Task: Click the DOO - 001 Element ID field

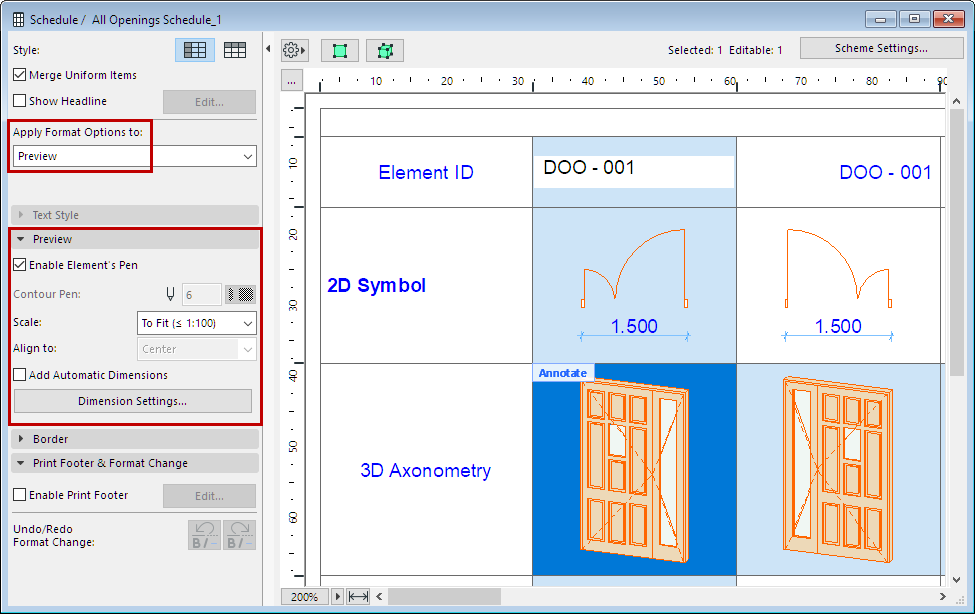Action: pyautogui.click(x=634, y=170)
